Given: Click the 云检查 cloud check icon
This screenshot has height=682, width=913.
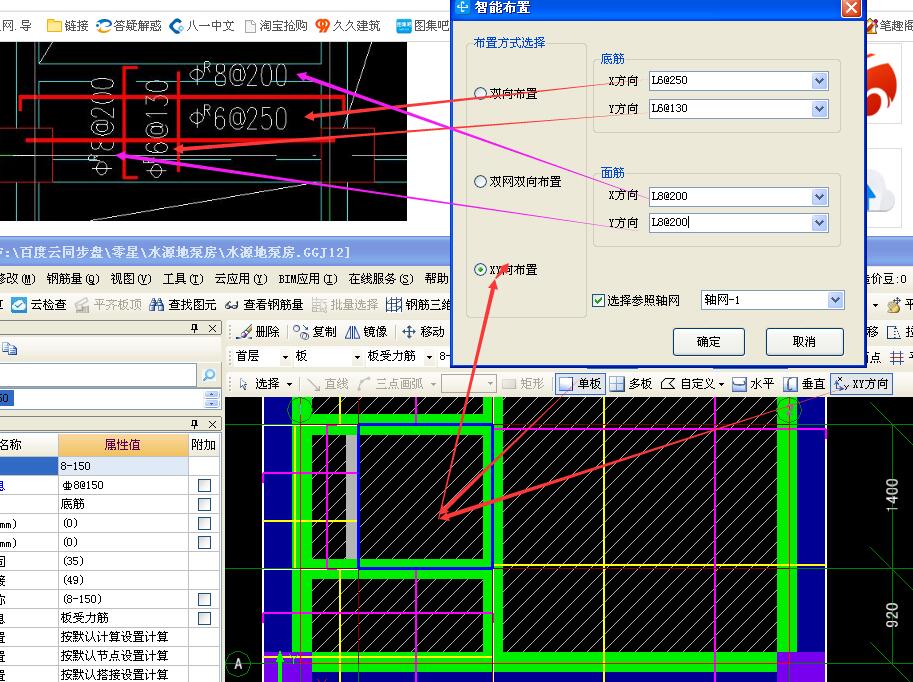Looking at the screenshot, I should tap(19, 305).
